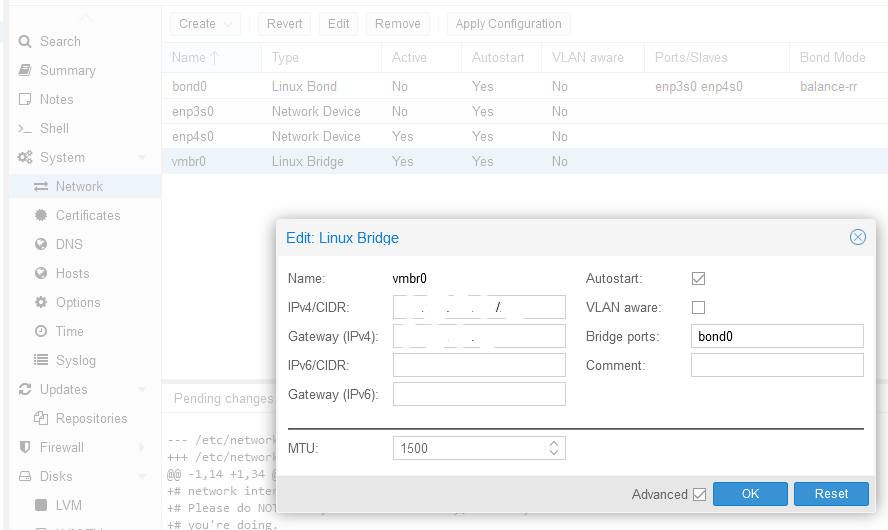The image size is (888, 530).
Task: Click the enp3s0 enp4s0 ports cell
Action: tap(699, 87)
